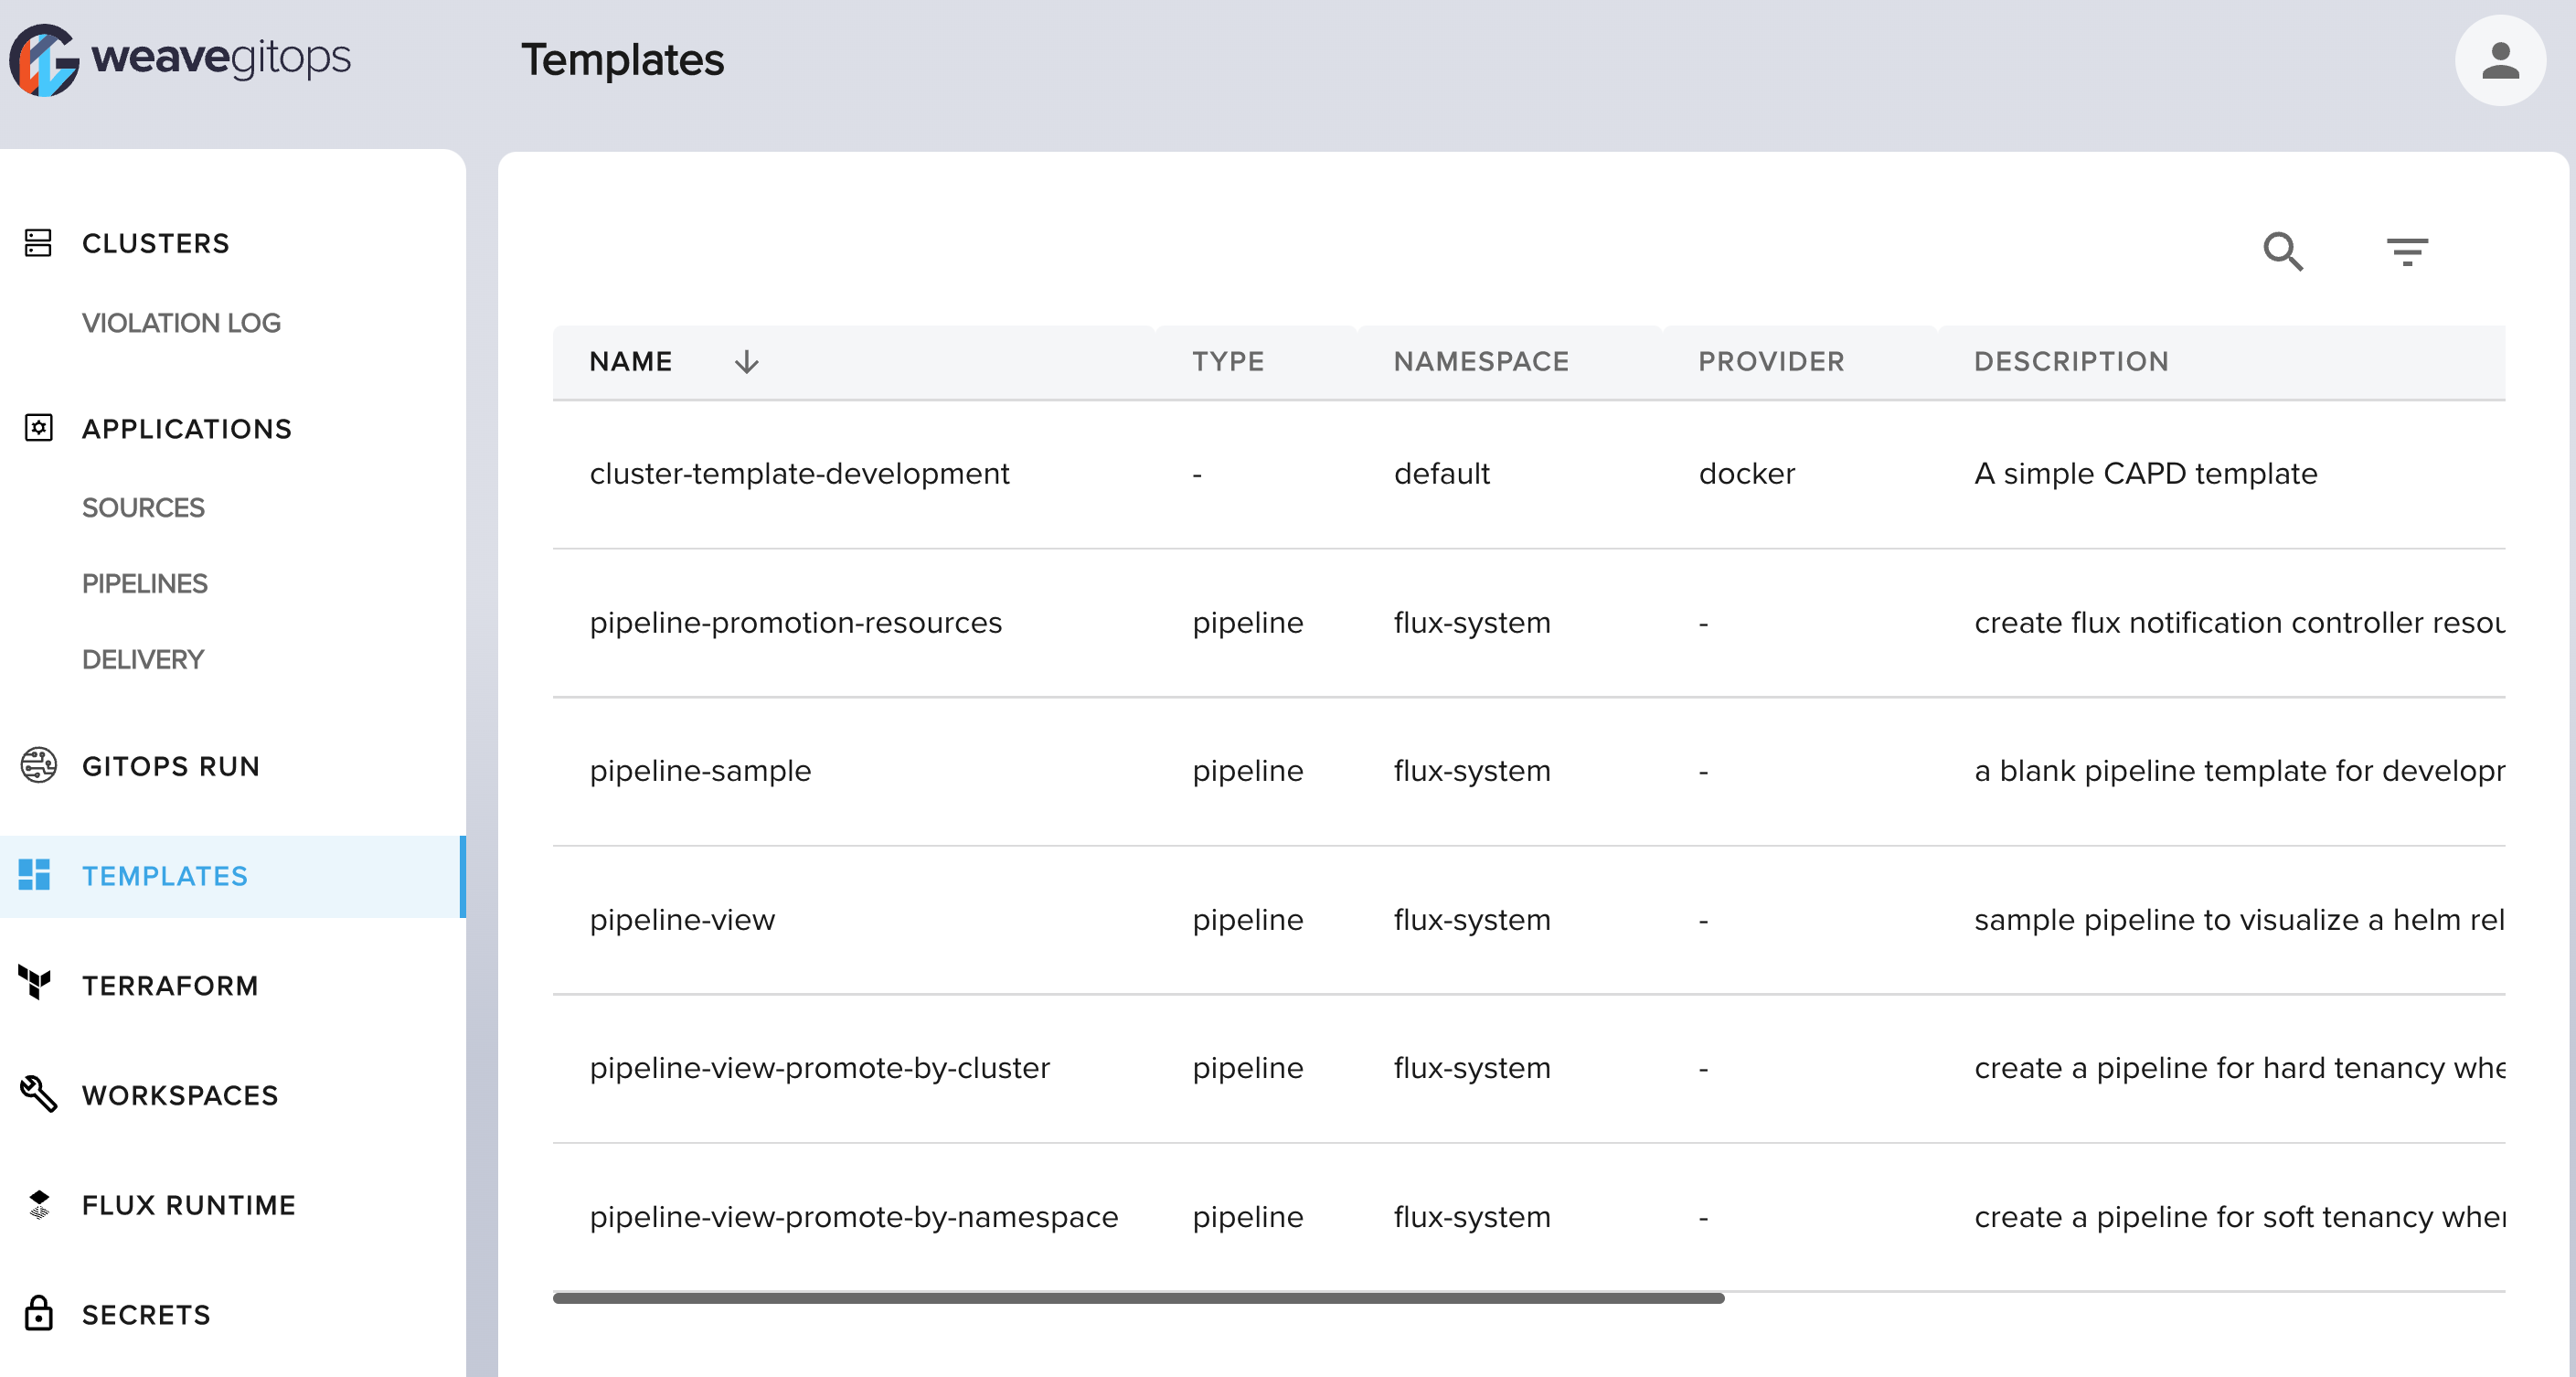The height and width of the screenshot is (1377, 2576).
Task: Click the Secrets padlock icon
Action: 38,1313
